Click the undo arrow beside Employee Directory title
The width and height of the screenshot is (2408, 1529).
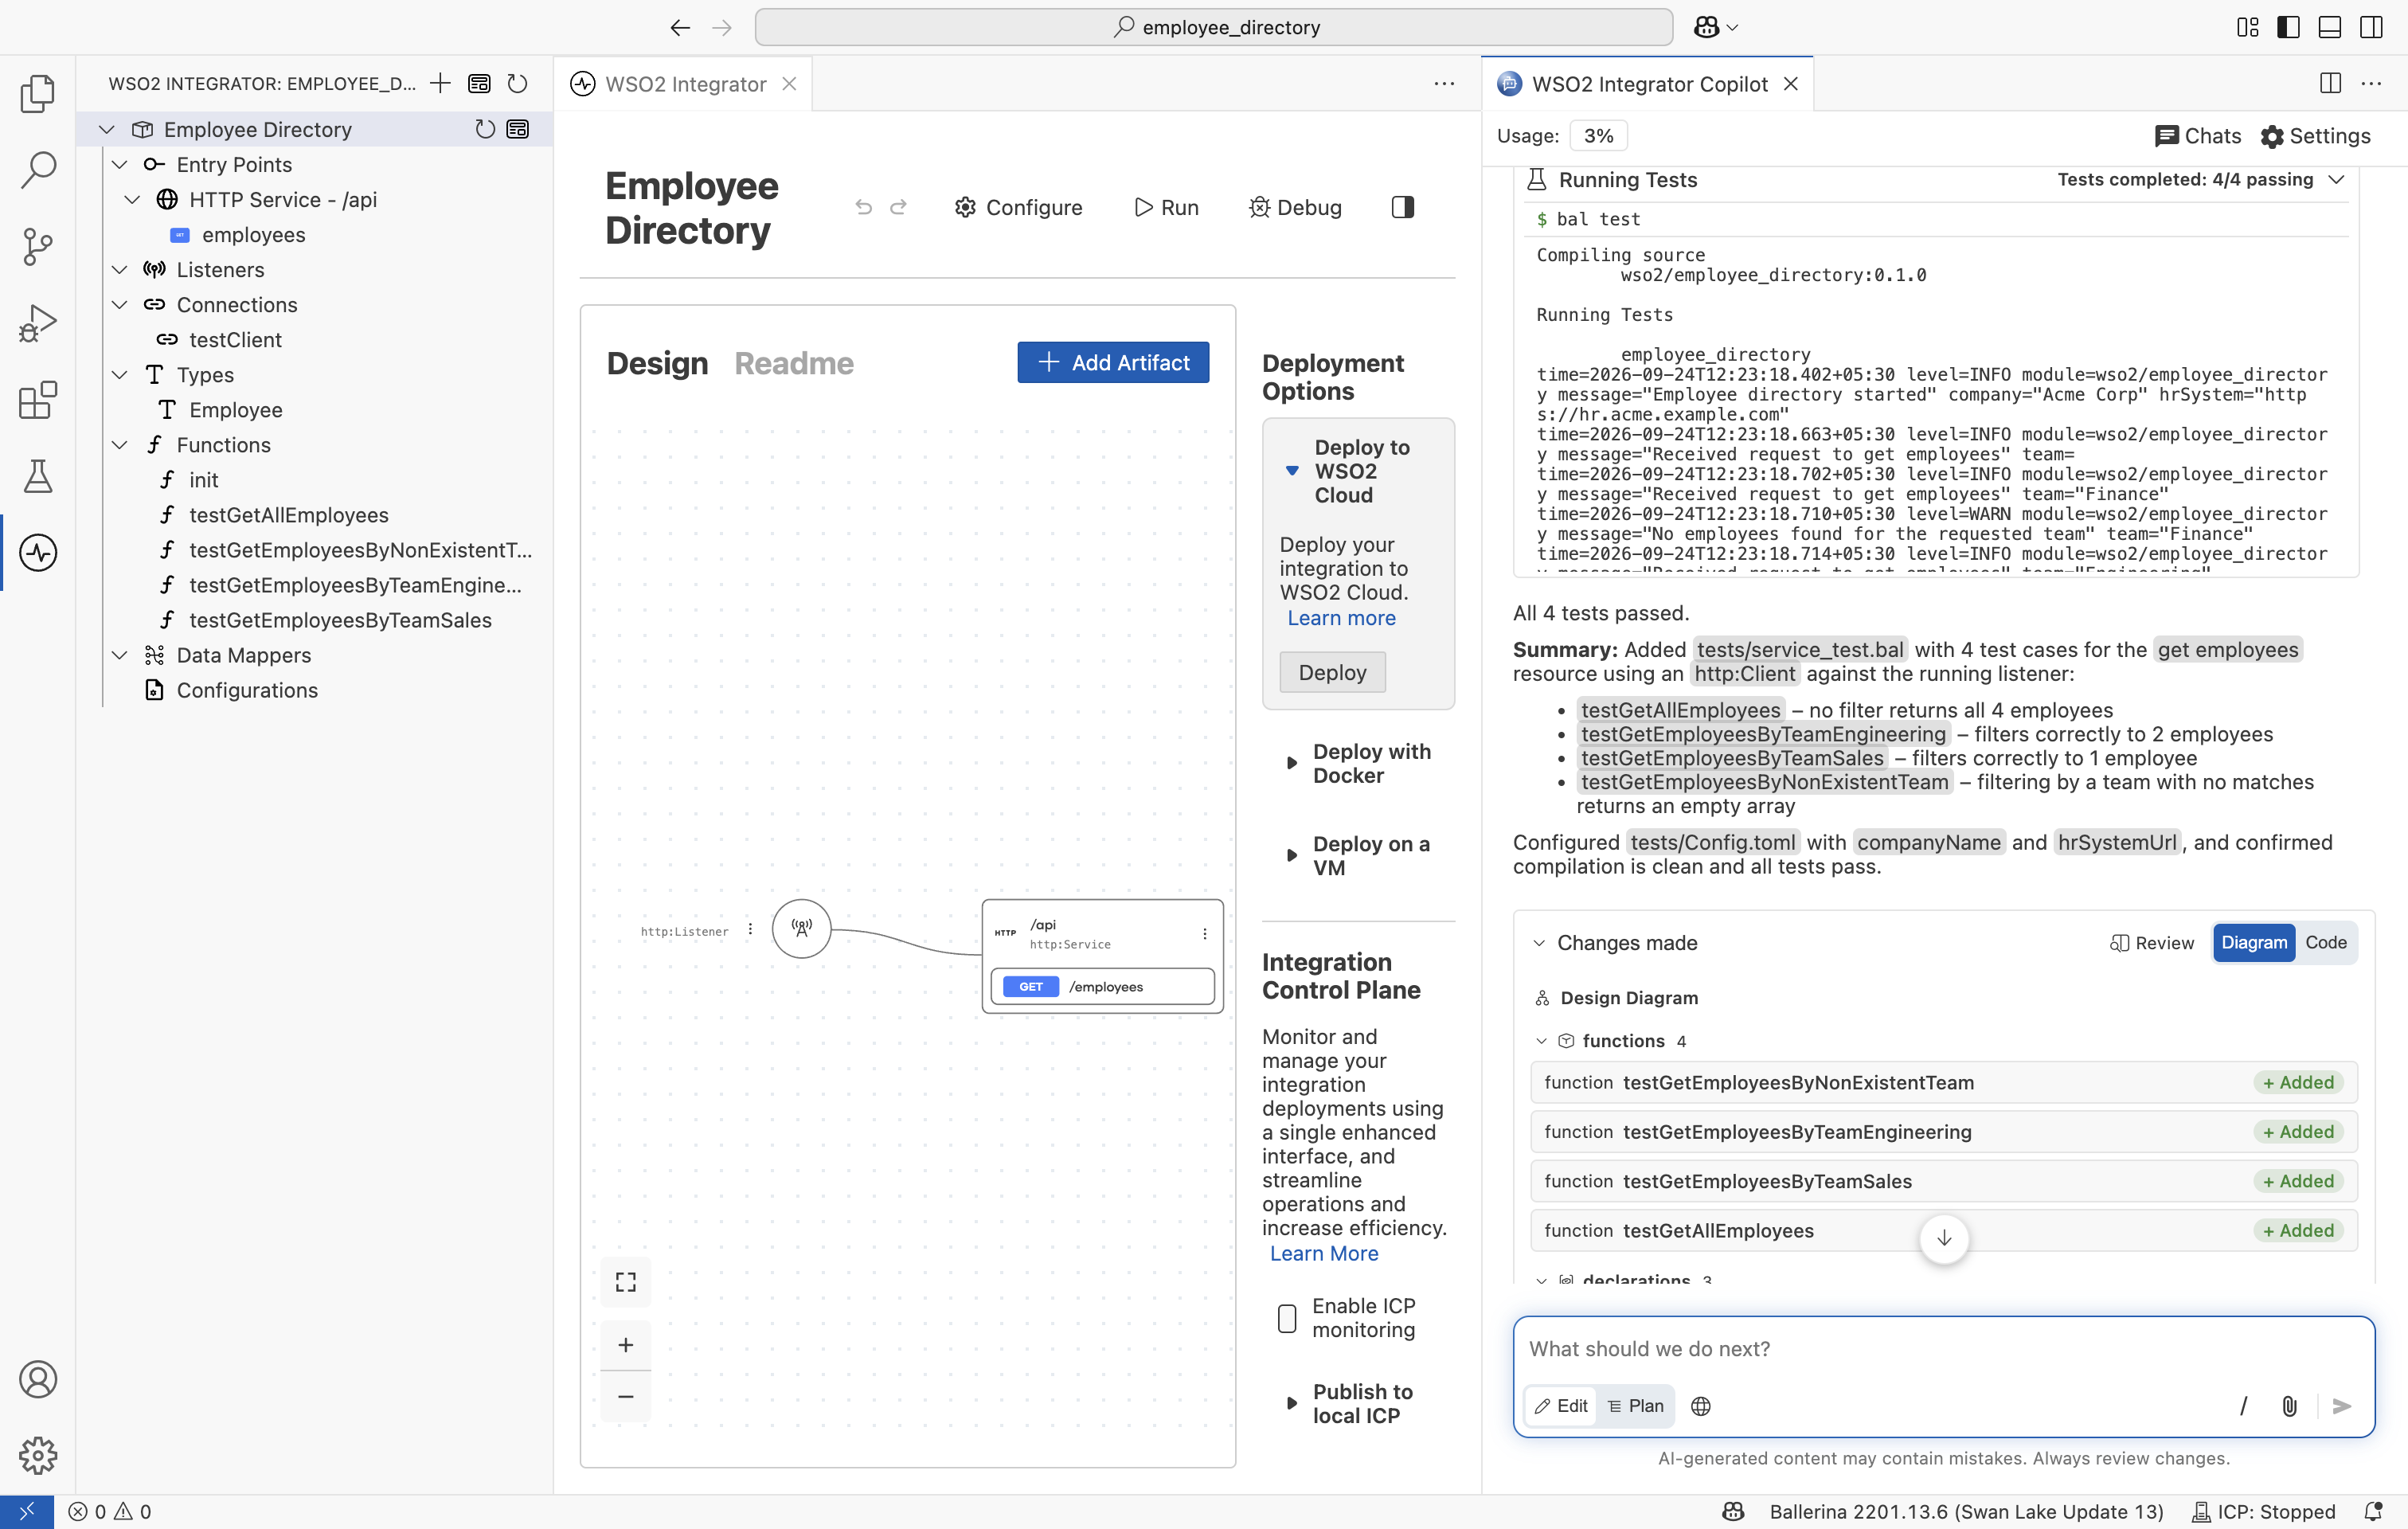coord(864,207)
